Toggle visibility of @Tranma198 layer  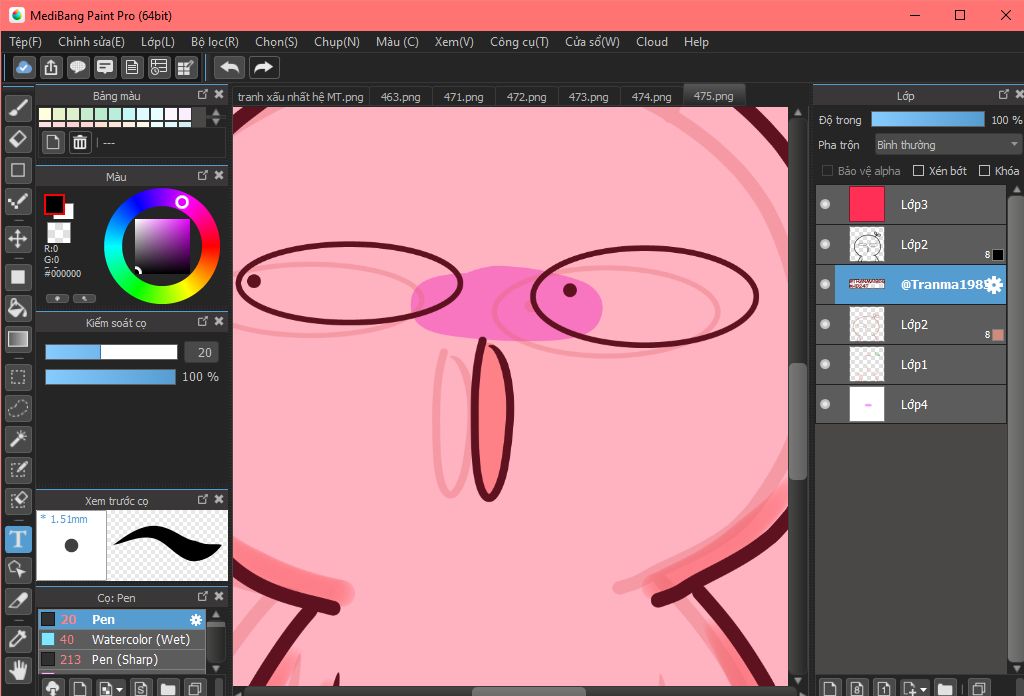coord(825,284)
